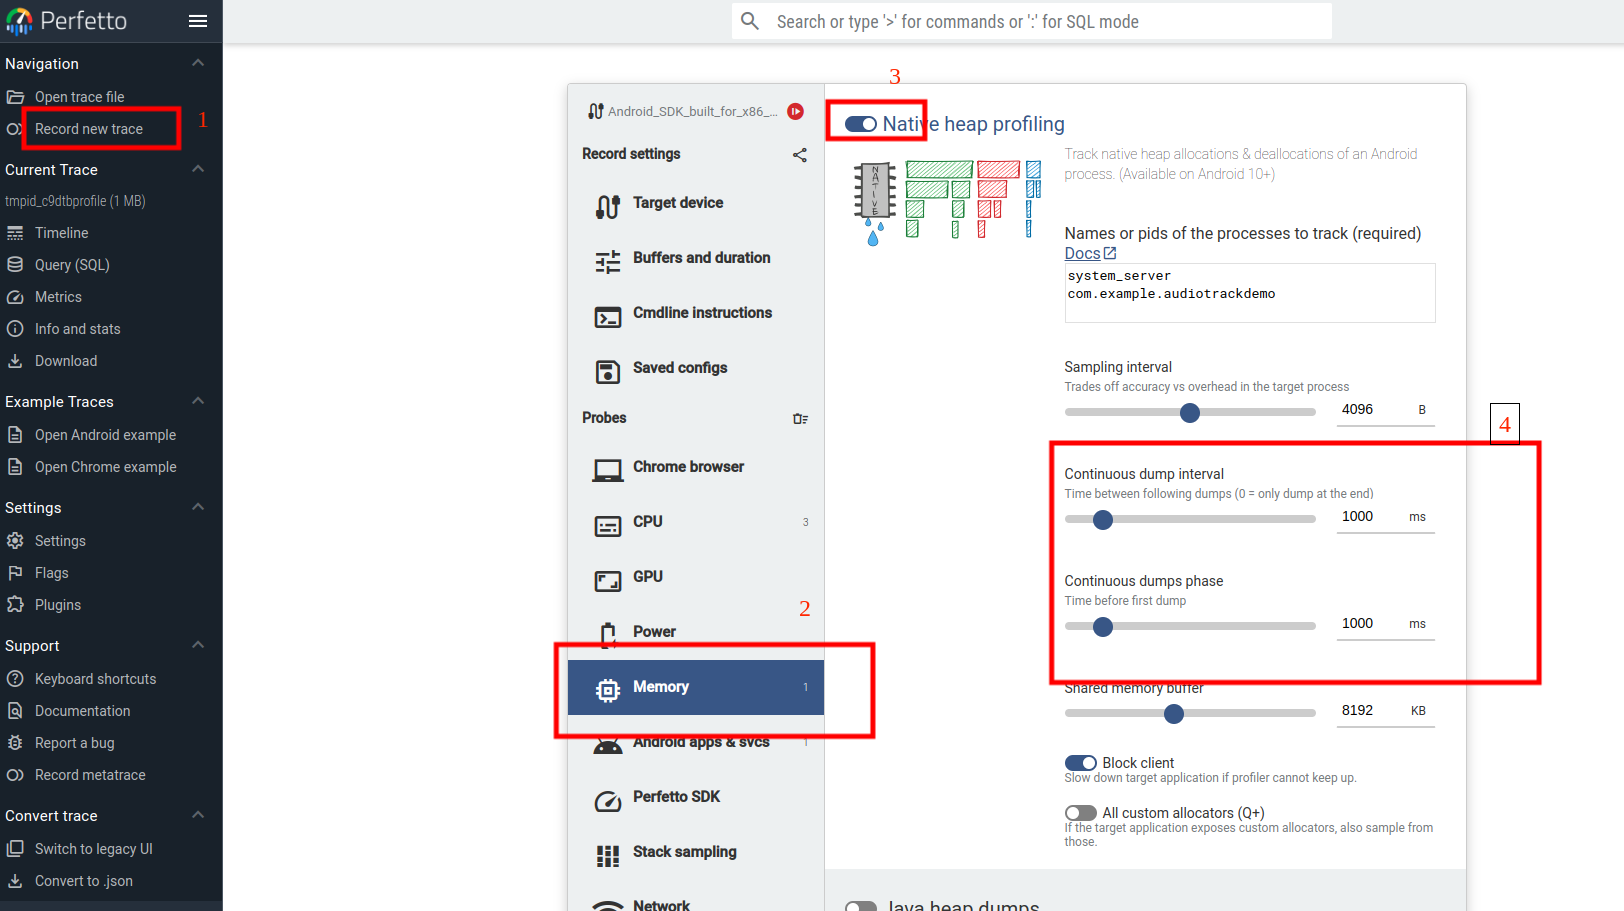Click Open Chrome example
The height and width of the screenshot is (911, 1624).
coord(105,467)
